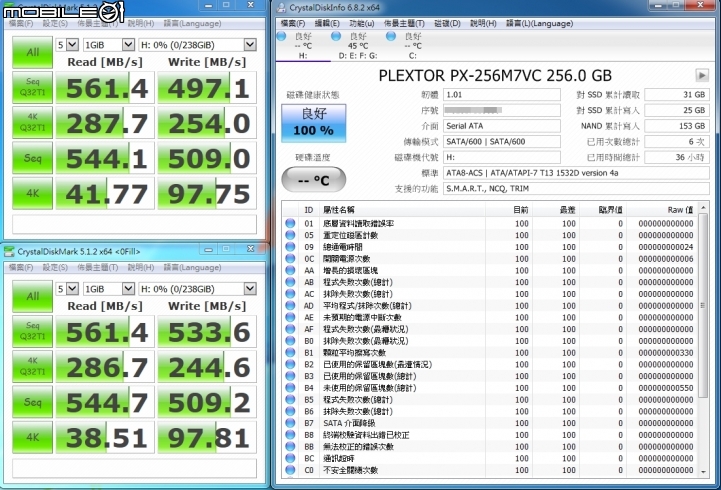Open 語言(Language) menu in top CrystalDiskMark window
The width and height of the screenshot is (721, 490).
pos(192,23)
